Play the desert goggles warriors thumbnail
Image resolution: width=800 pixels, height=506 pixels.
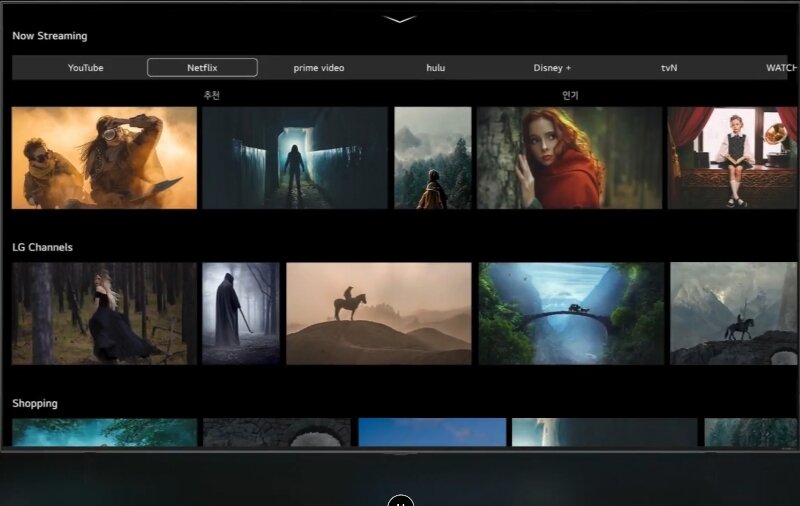pyautogui.click(x=104, y=158)
